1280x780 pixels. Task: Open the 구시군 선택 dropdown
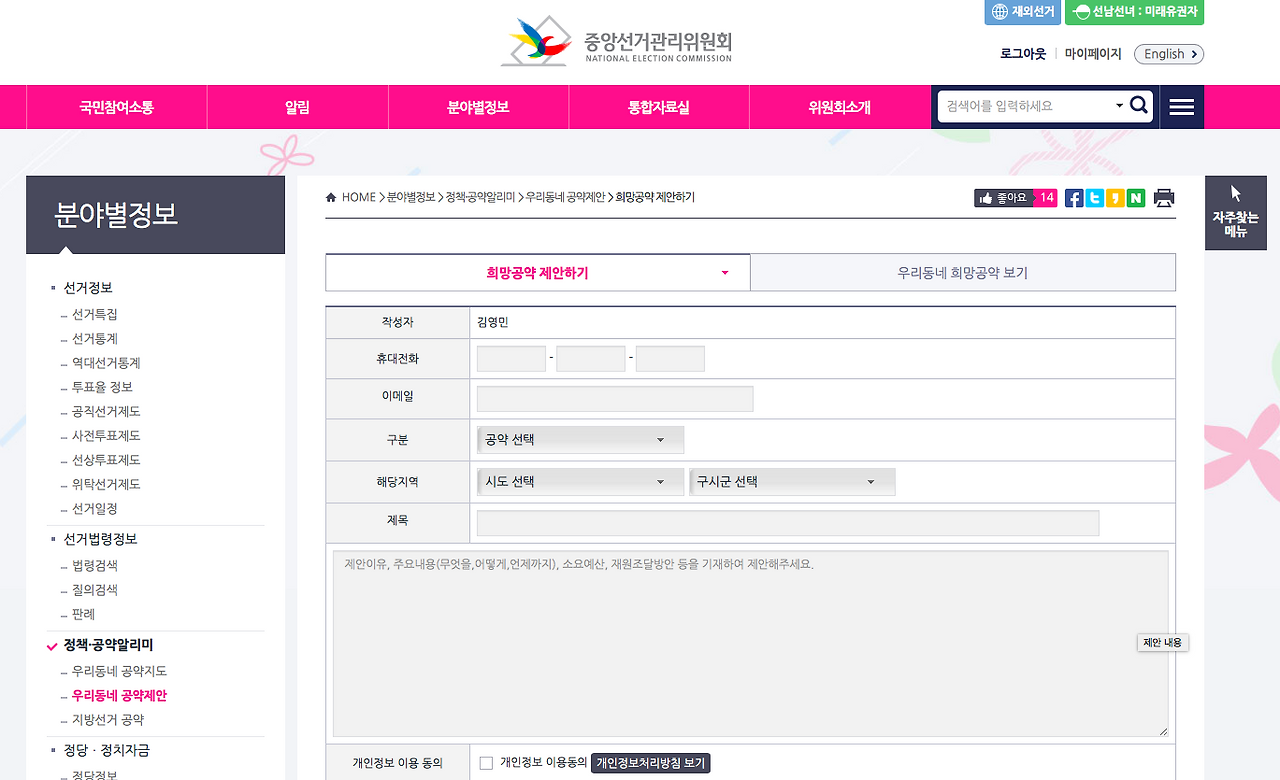pos(792,481)
